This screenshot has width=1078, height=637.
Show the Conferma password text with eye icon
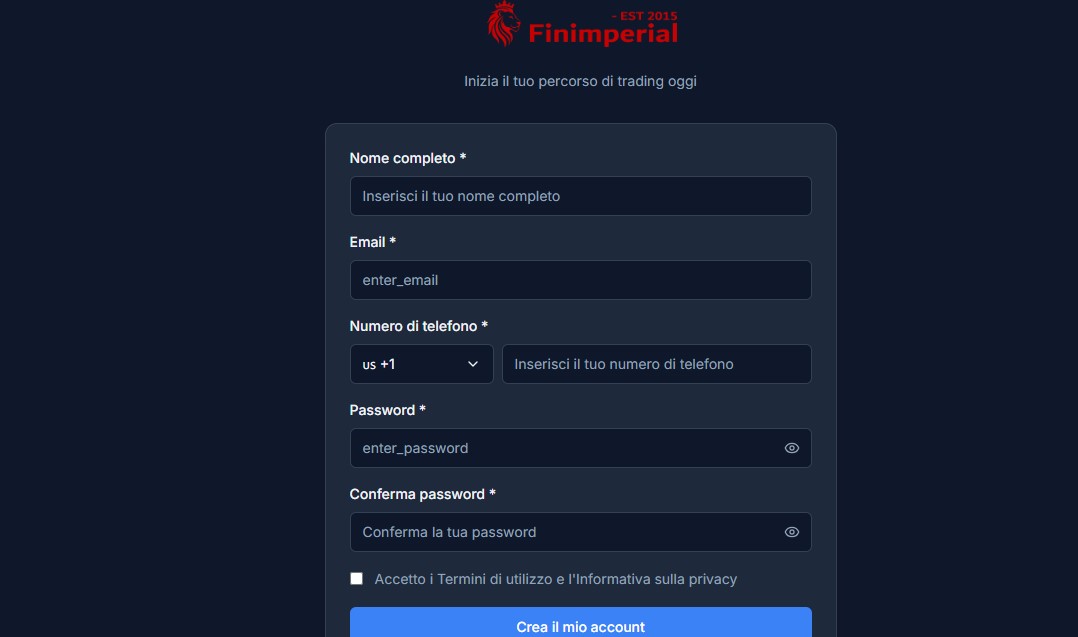[791, 532]
